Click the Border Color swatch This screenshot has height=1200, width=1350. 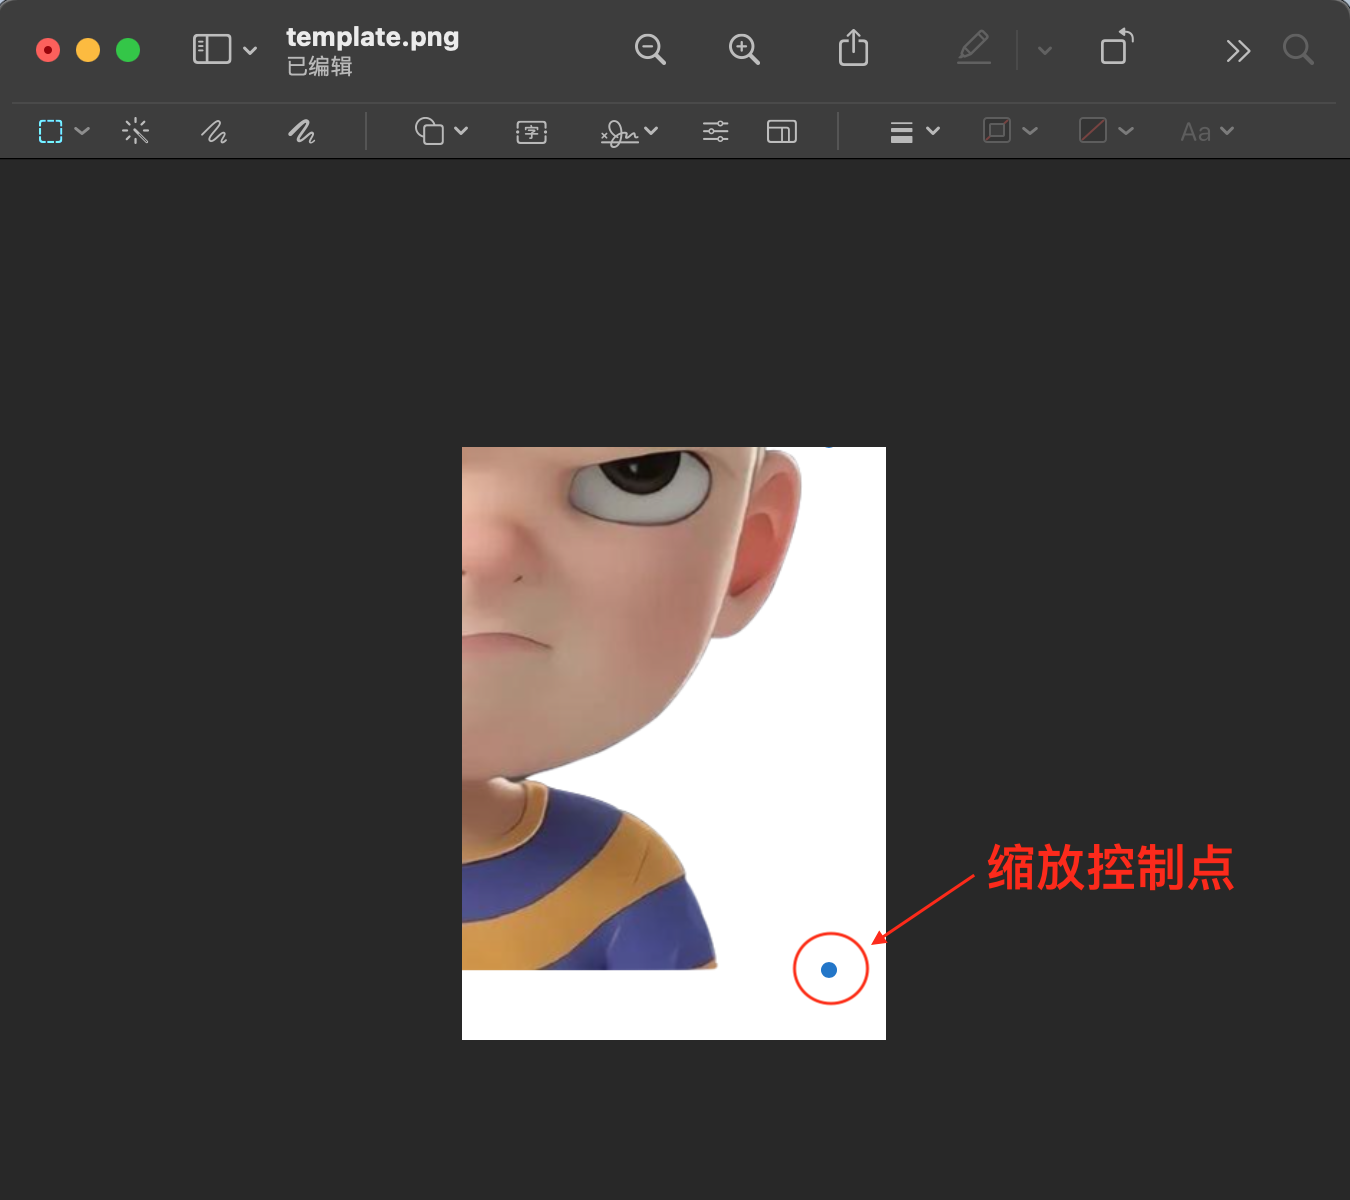pos(997,130)
